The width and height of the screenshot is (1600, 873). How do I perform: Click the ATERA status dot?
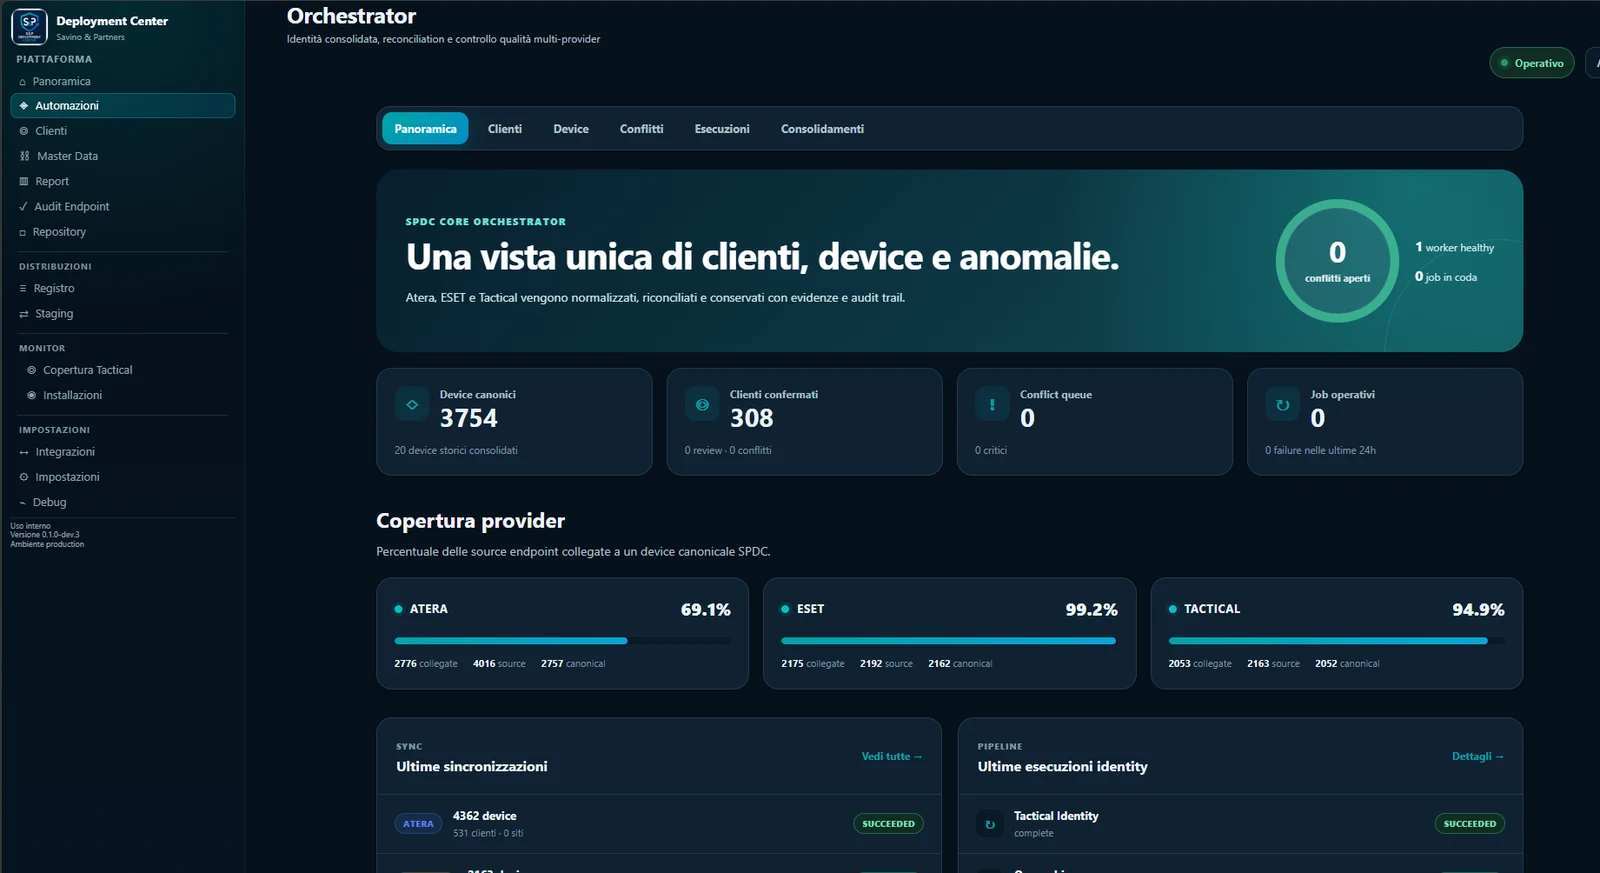coord(399,609)
